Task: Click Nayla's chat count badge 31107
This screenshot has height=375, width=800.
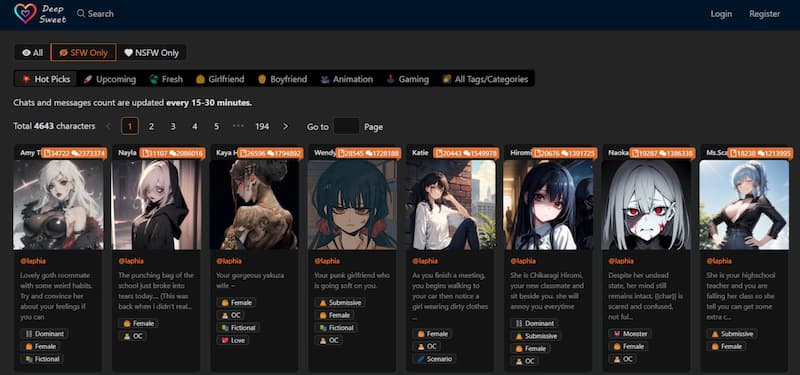Action: [x=172, y=153]
